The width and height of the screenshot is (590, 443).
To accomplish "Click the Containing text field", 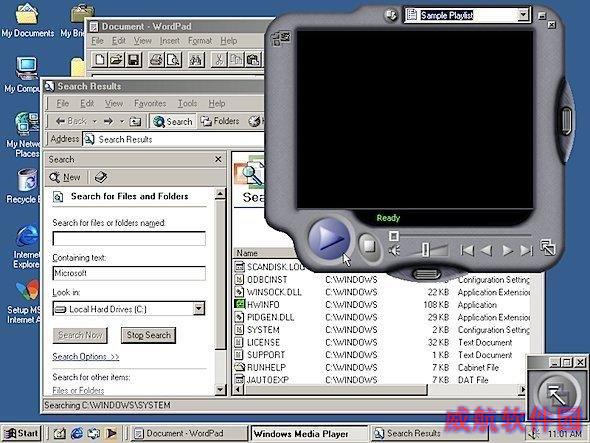I will tap(129, 273).
